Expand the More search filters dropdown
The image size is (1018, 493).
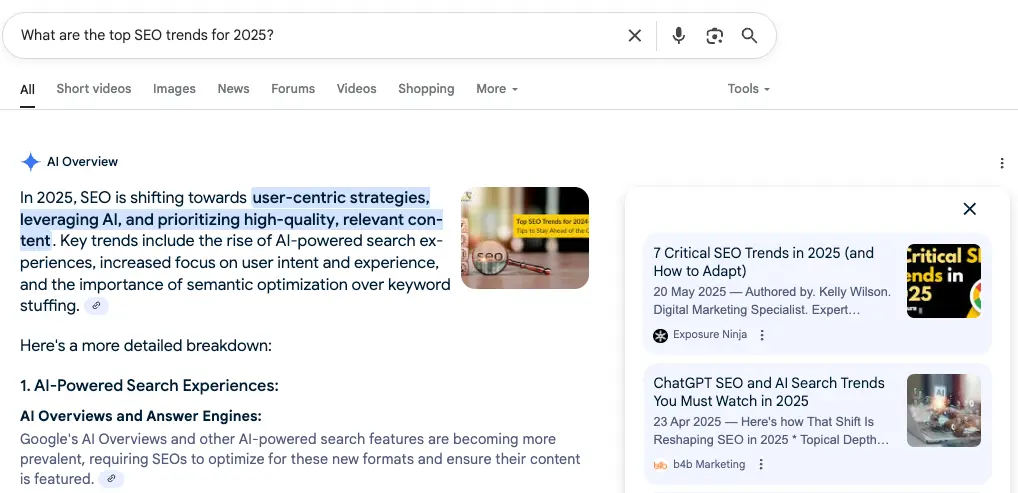pos(497,88)
